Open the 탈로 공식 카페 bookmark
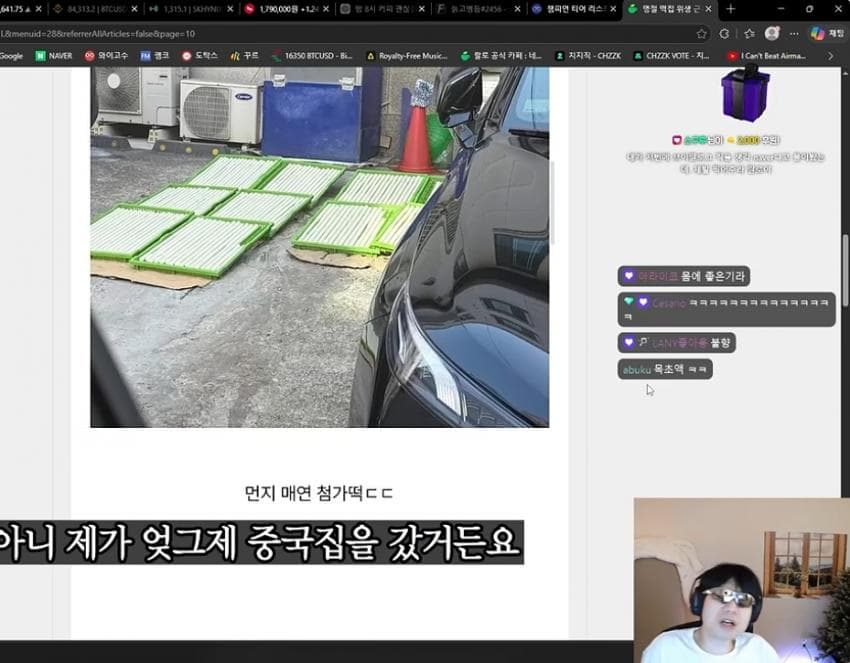 click(501, 56)
